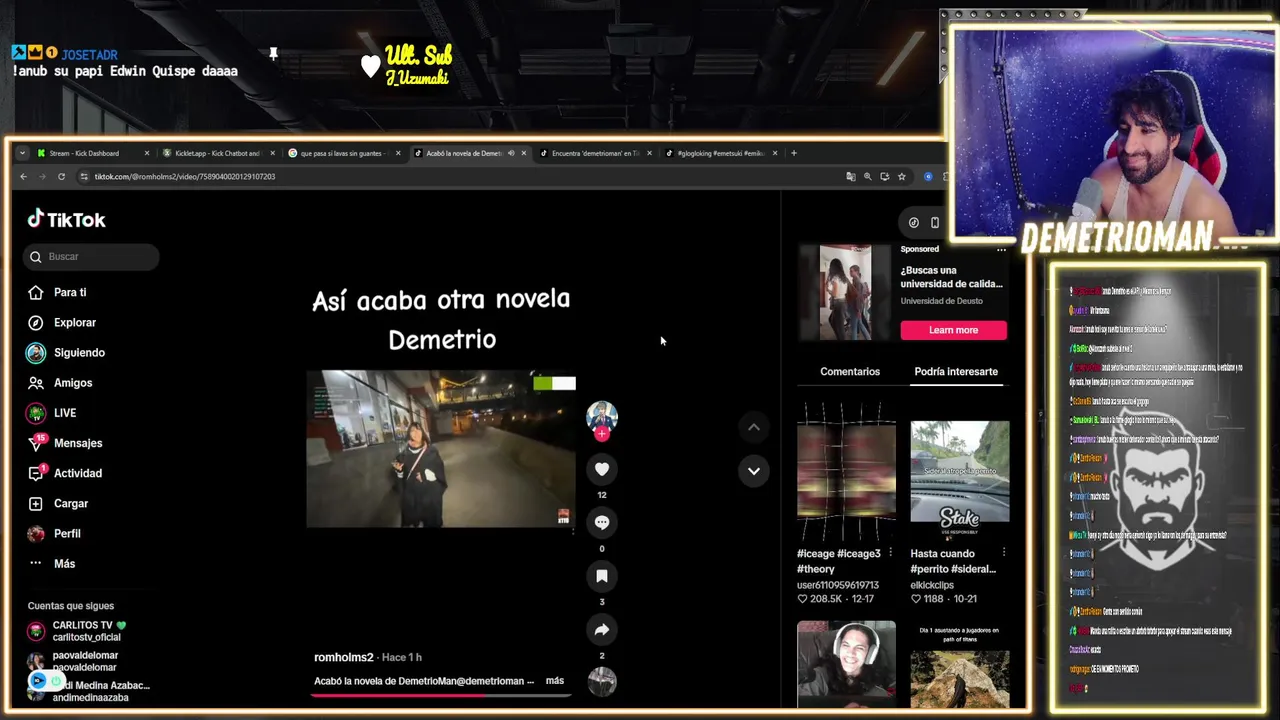This screenshot has width=1280, height=720.
Task: Open the TikTok logo home link
Action: pos(66,220)
